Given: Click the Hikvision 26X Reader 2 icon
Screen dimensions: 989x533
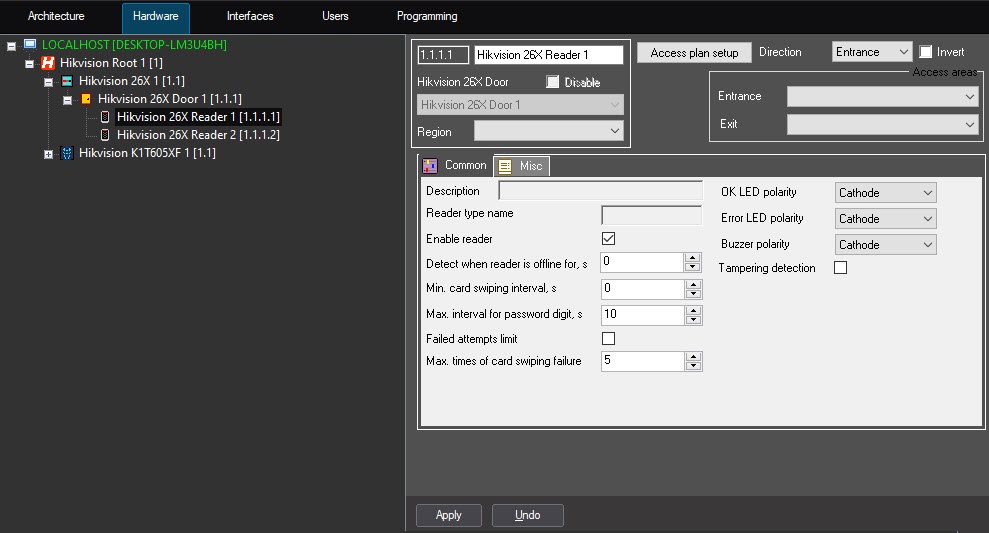Looking at the screenshot, I should pos(105,135).
